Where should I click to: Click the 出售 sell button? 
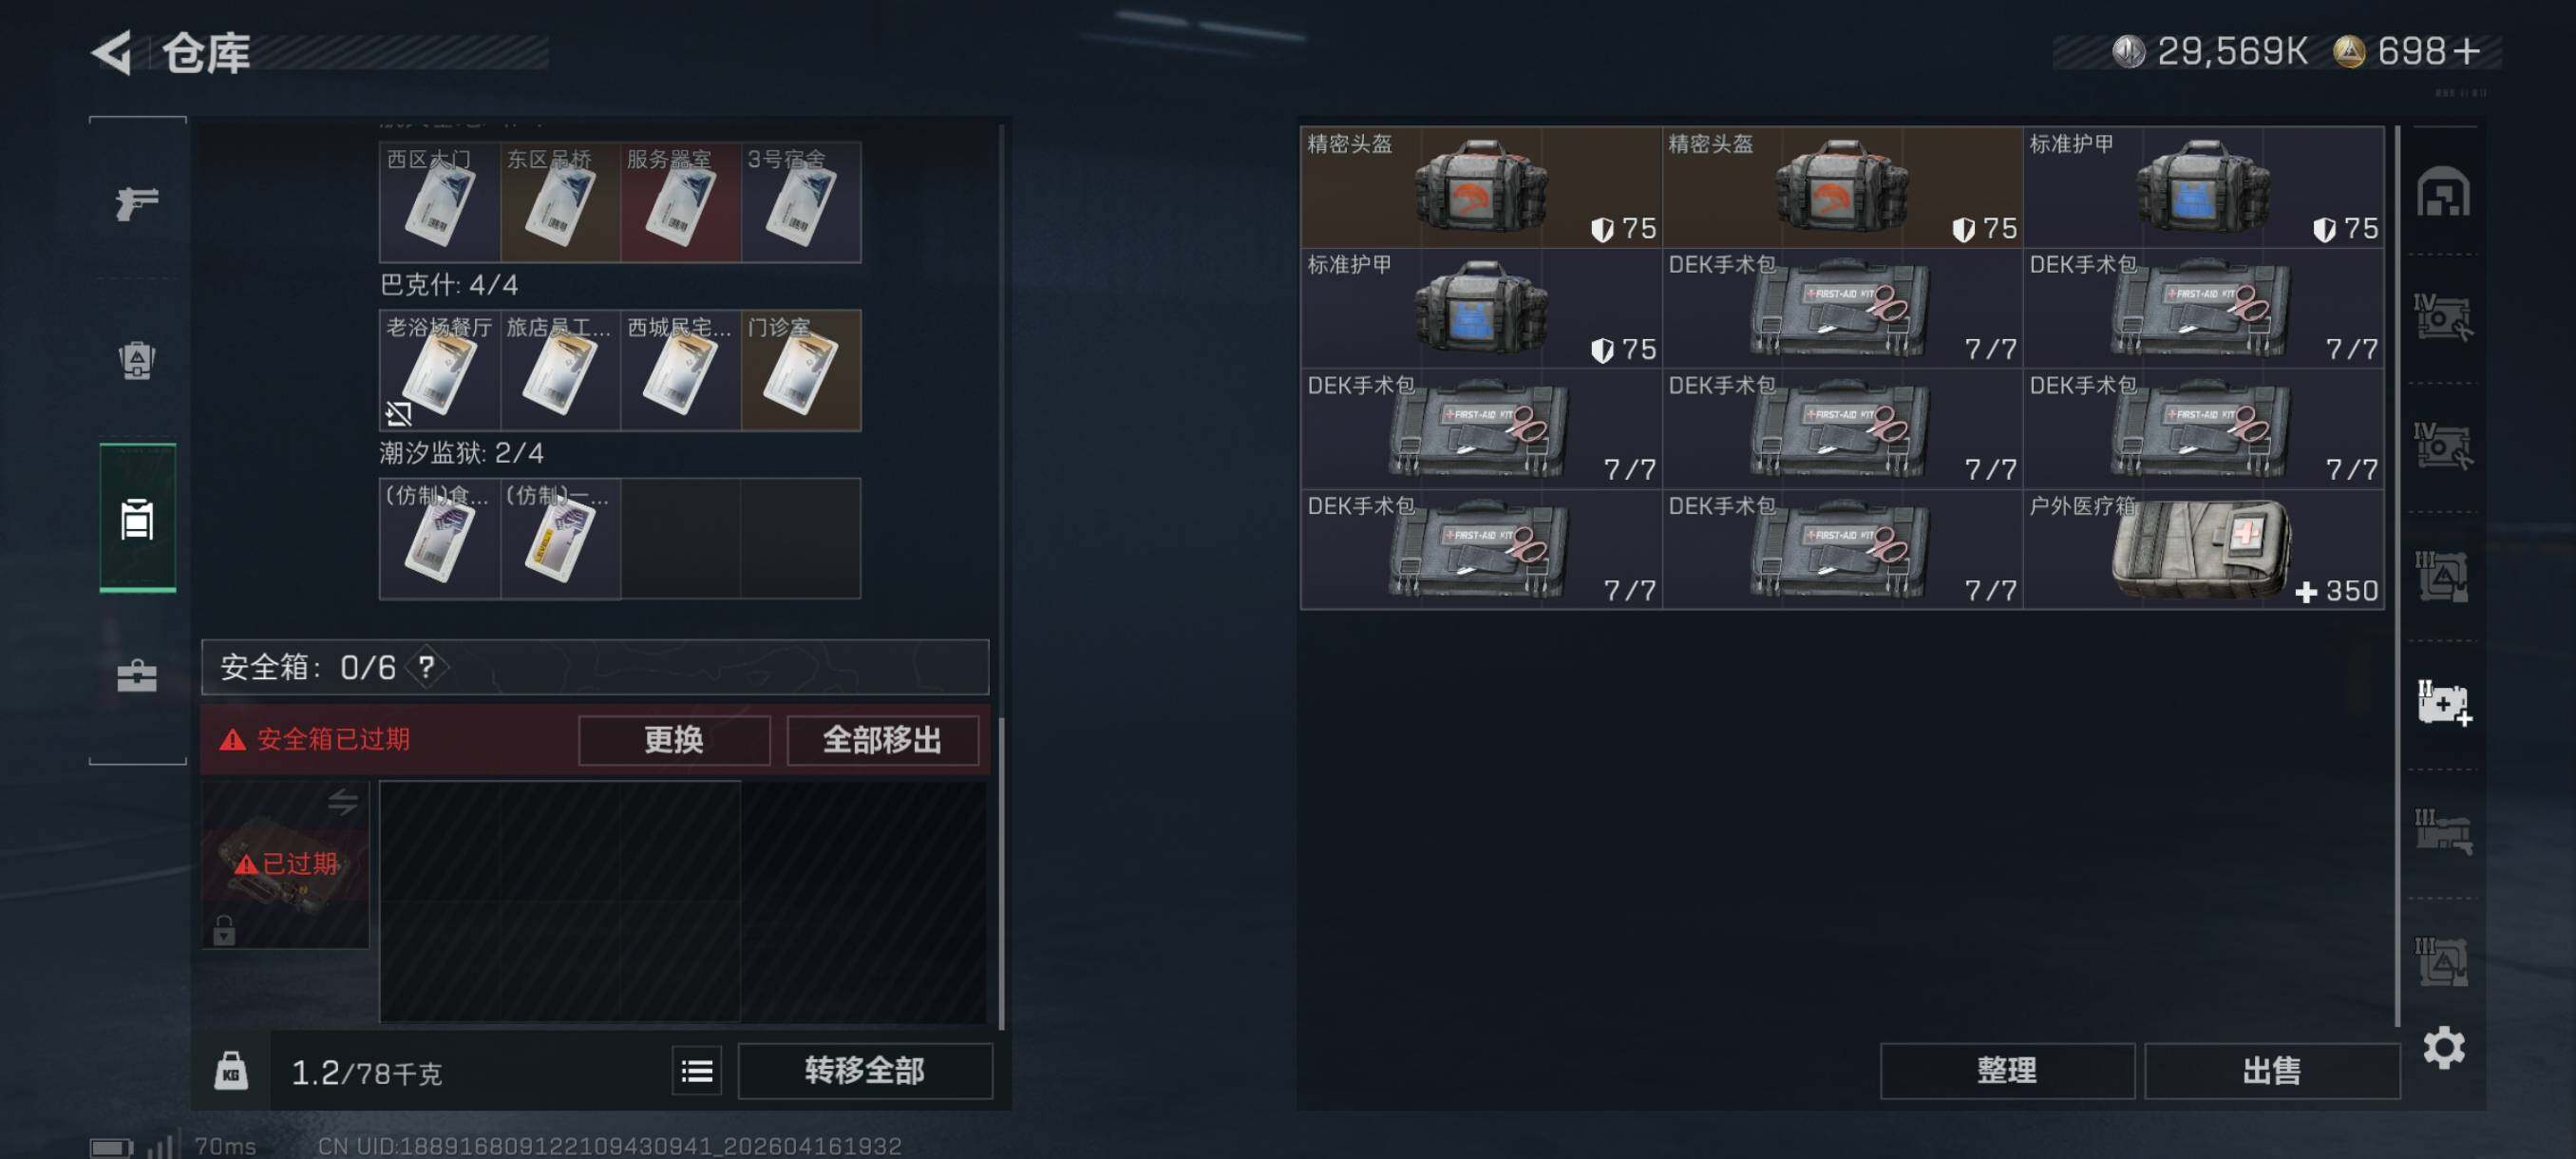pyautogui.click(x=2271, y=1071)
